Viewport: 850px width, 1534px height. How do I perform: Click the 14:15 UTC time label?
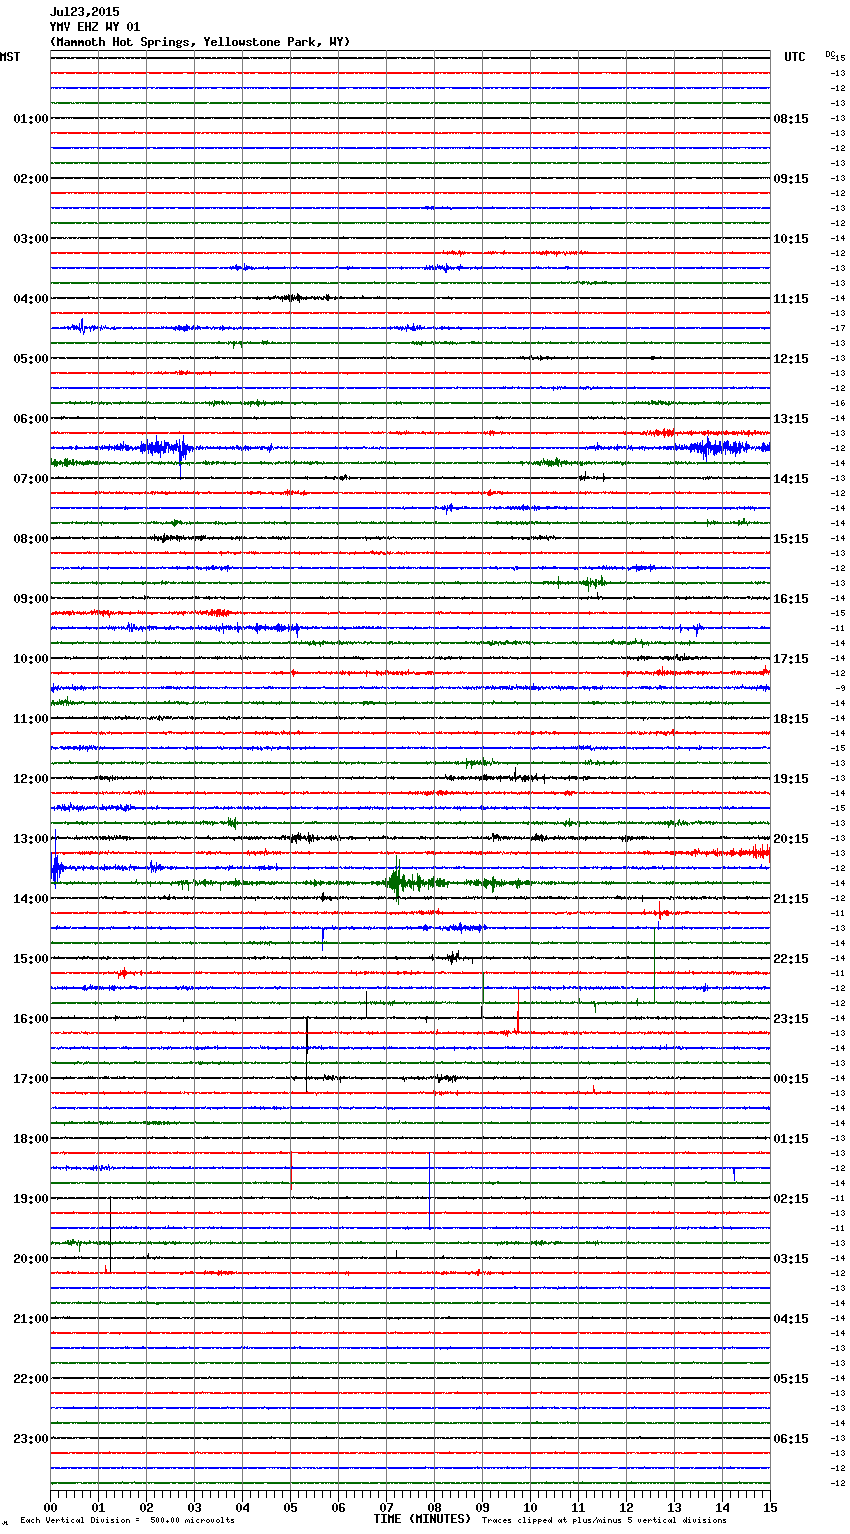tap(791, 479)
